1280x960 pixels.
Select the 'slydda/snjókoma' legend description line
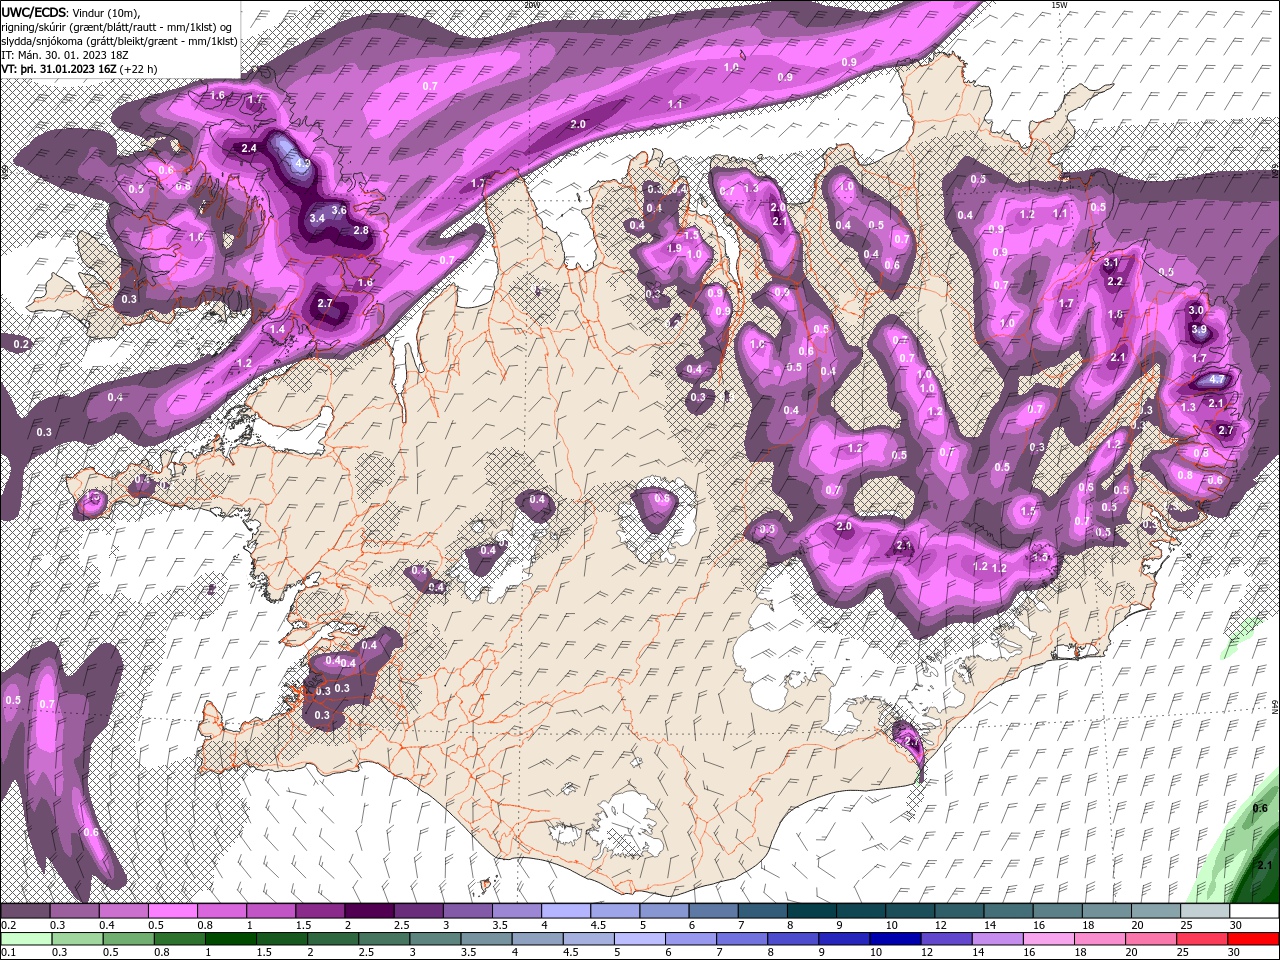[x=119, y=41]
